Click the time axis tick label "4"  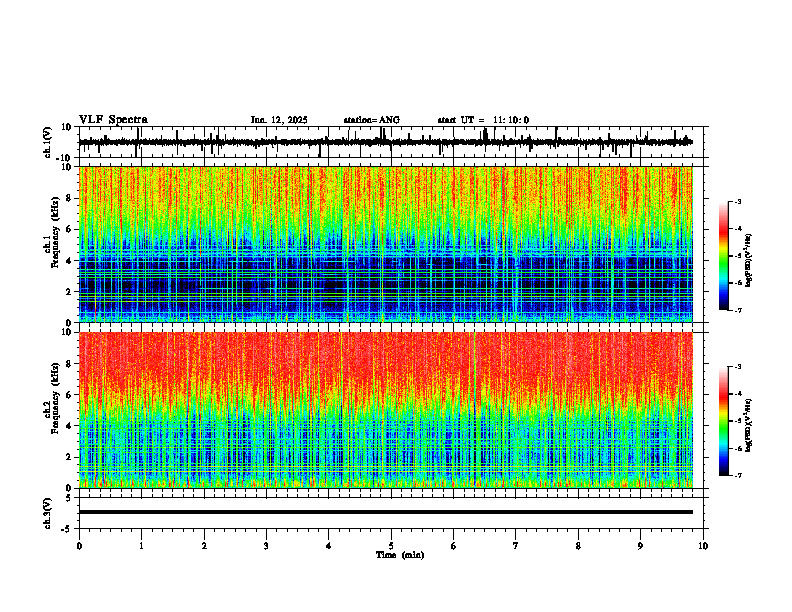(x=329, y=546)
